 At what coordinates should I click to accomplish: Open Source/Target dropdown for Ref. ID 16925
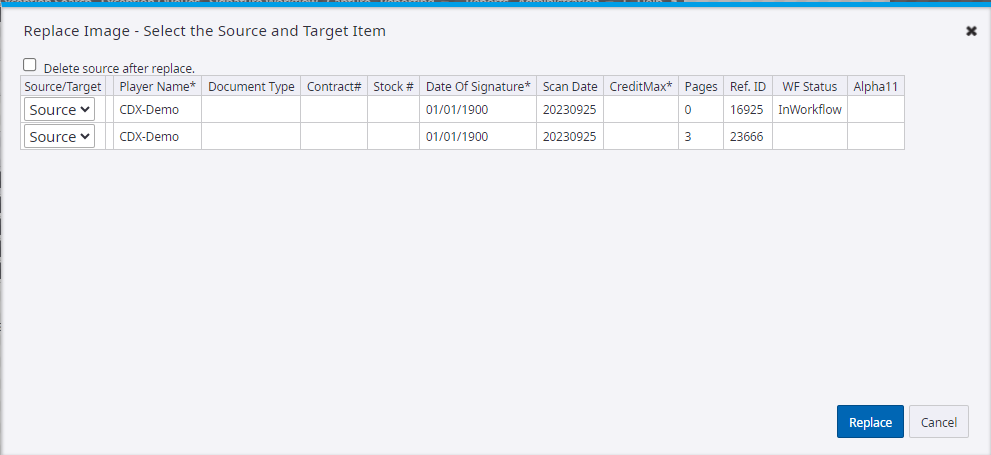pos(60,109)
